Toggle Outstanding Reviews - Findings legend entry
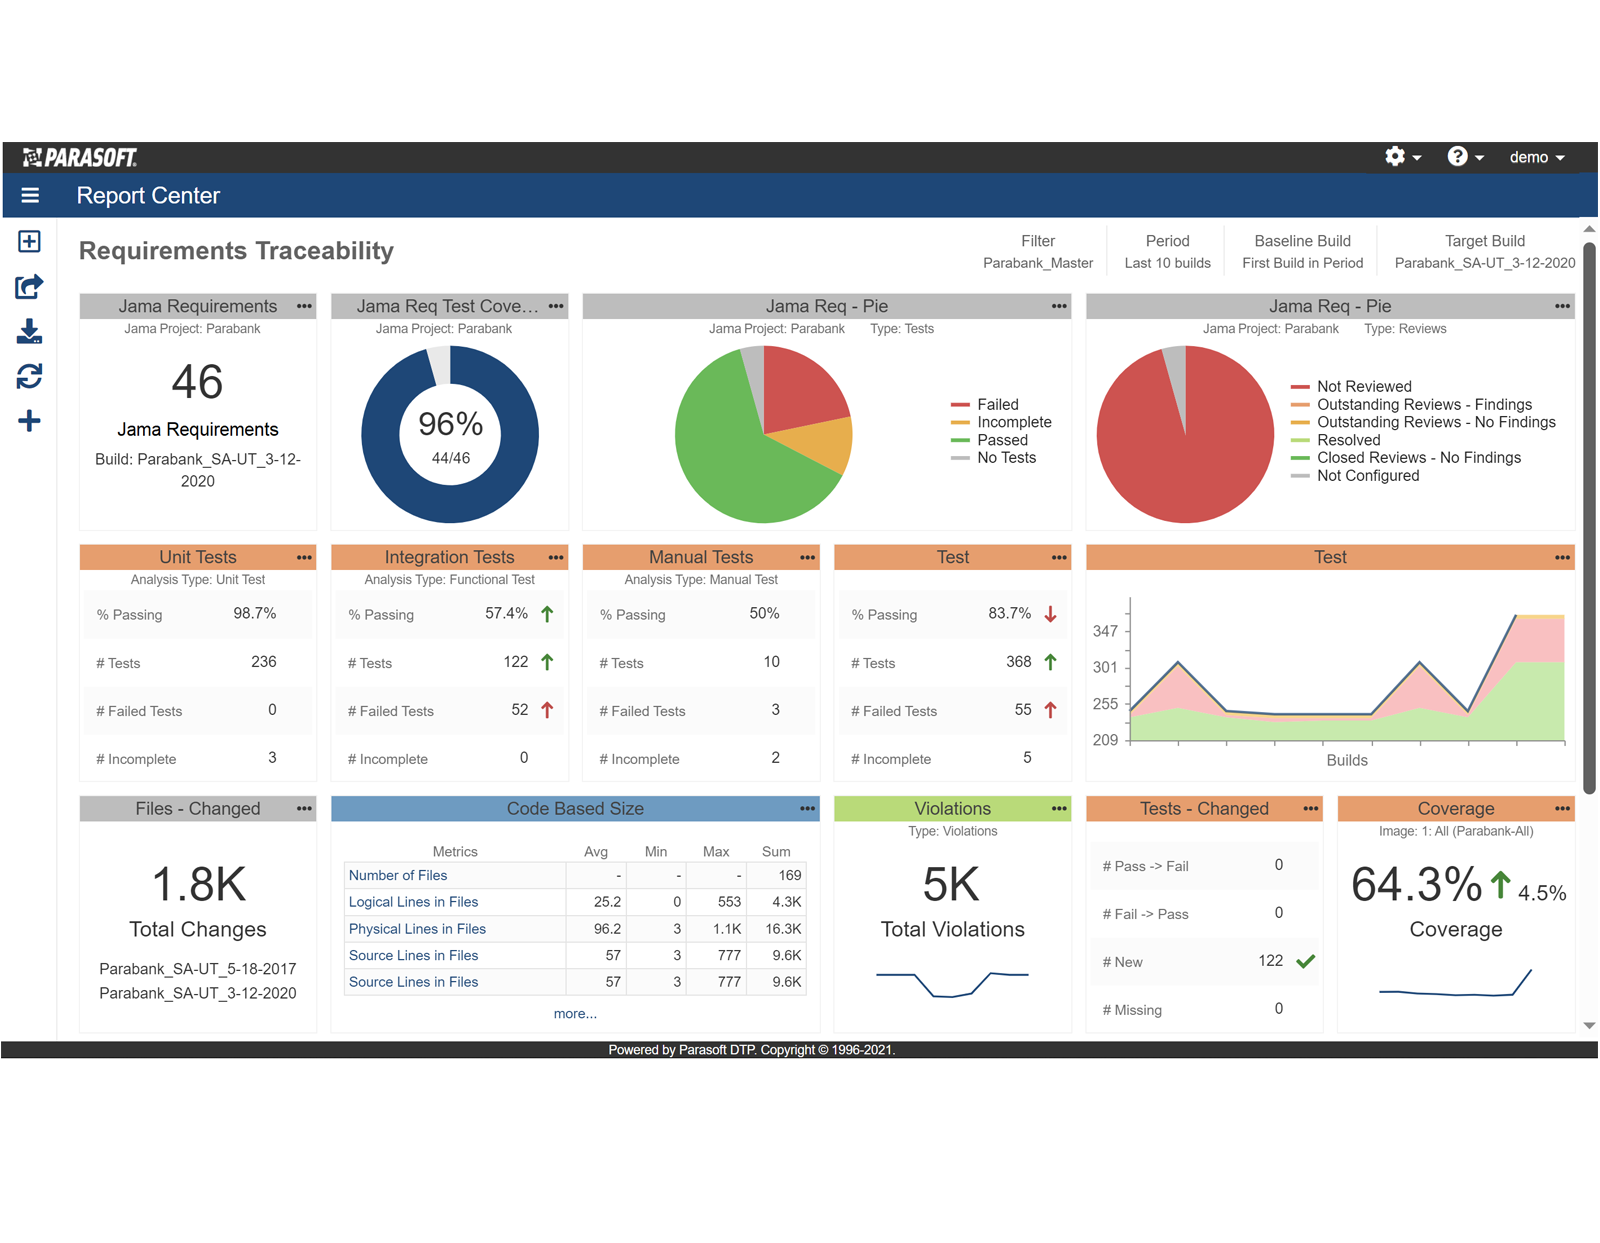 click(1411, 404)
